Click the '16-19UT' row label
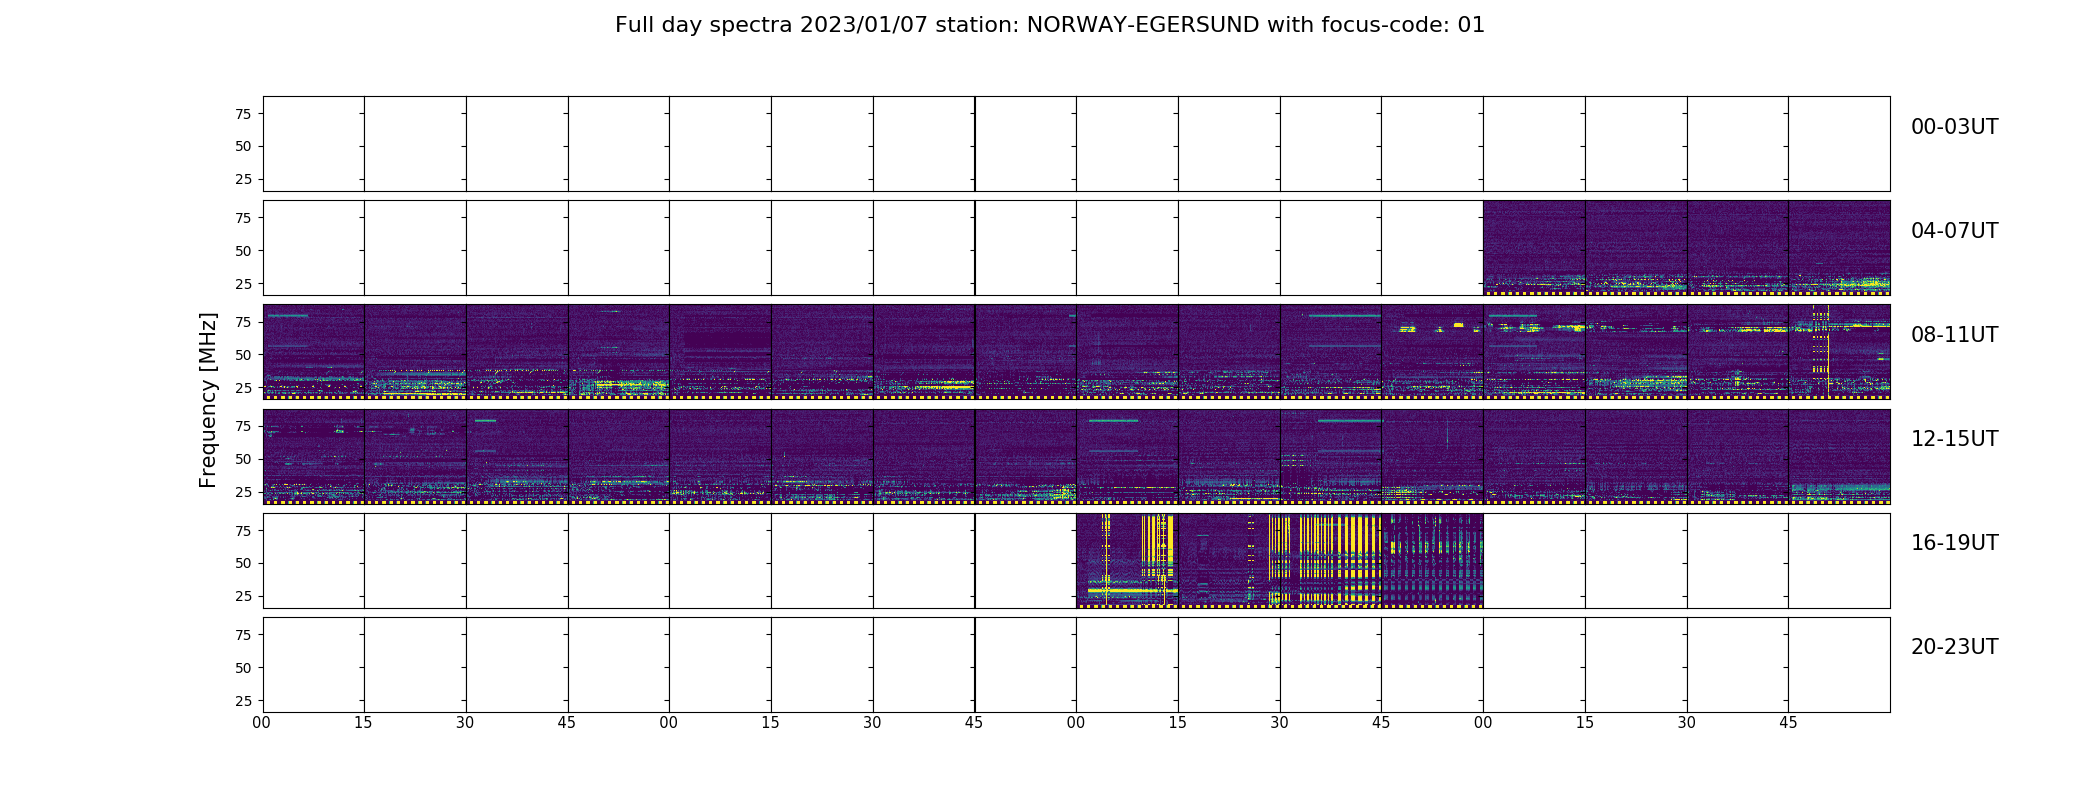 [1954, 543]
